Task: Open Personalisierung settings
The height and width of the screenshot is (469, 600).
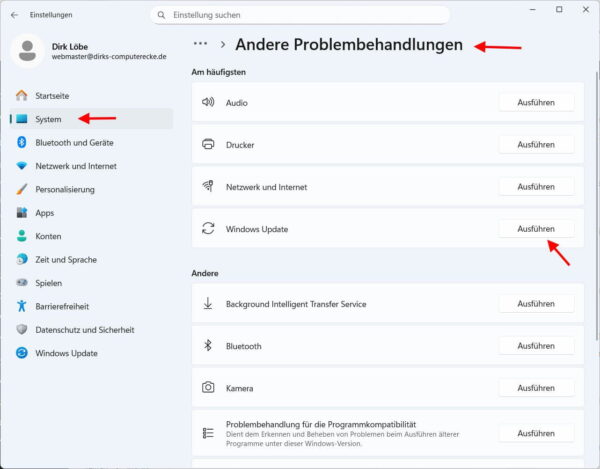Action: 91,189
